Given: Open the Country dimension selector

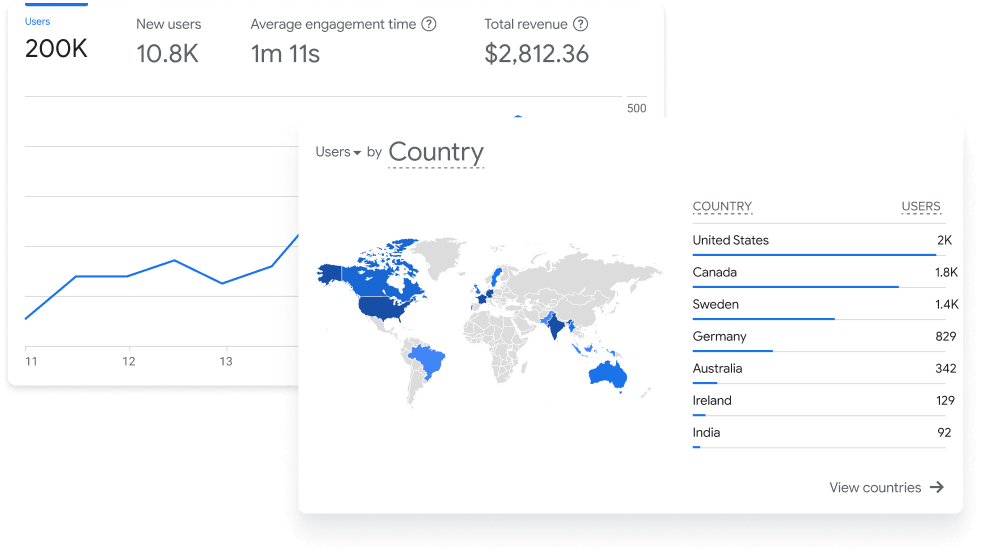Looking at the screenshot, I should [436, 152].
